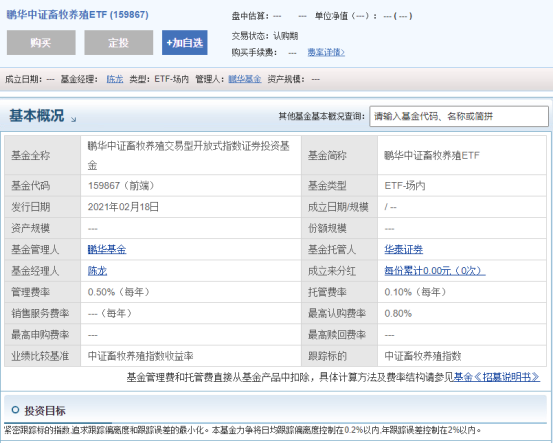Select the 投资目标 section heading
Viewport: 554px width, 444px height.
coord(45,410)
